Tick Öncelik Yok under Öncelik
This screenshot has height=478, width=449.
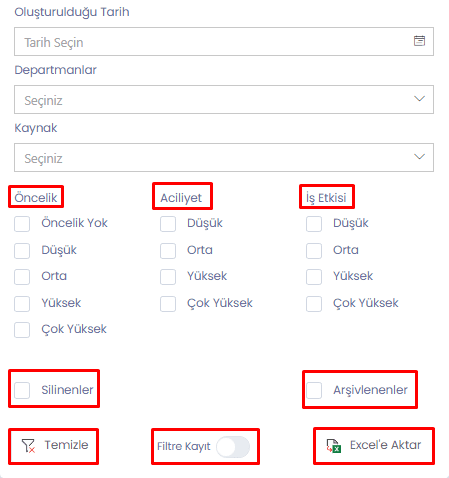(x=22, y=224)
